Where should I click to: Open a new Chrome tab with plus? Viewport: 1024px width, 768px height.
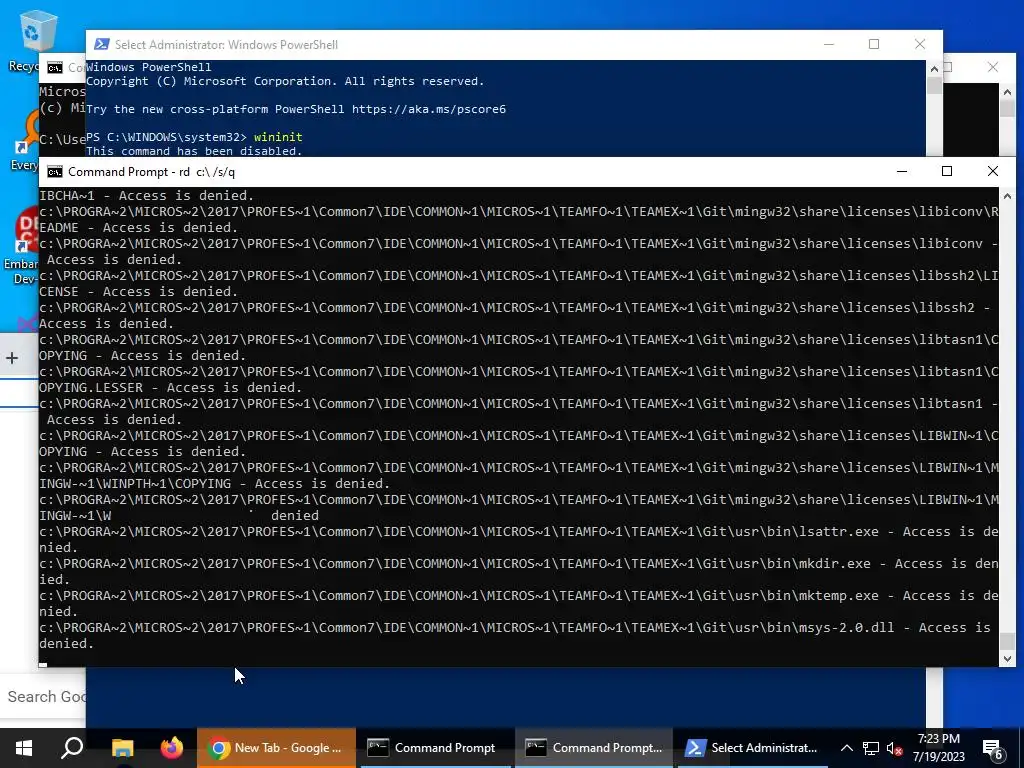point(12,358)
